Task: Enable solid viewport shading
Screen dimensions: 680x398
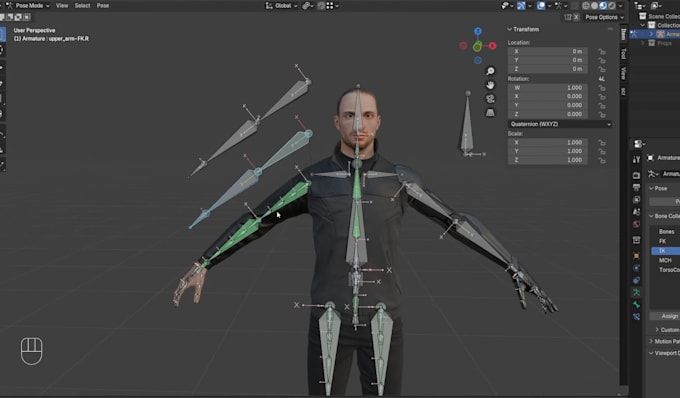Action: pos(595,6)
